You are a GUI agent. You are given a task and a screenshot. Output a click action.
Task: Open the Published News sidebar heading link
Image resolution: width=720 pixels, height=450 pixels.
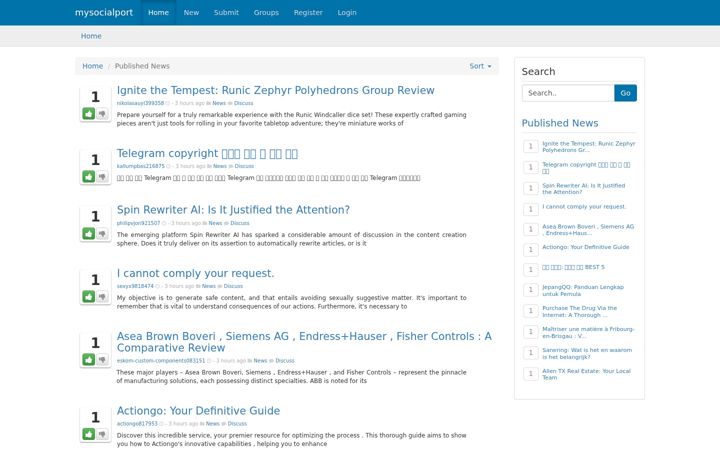560,123
